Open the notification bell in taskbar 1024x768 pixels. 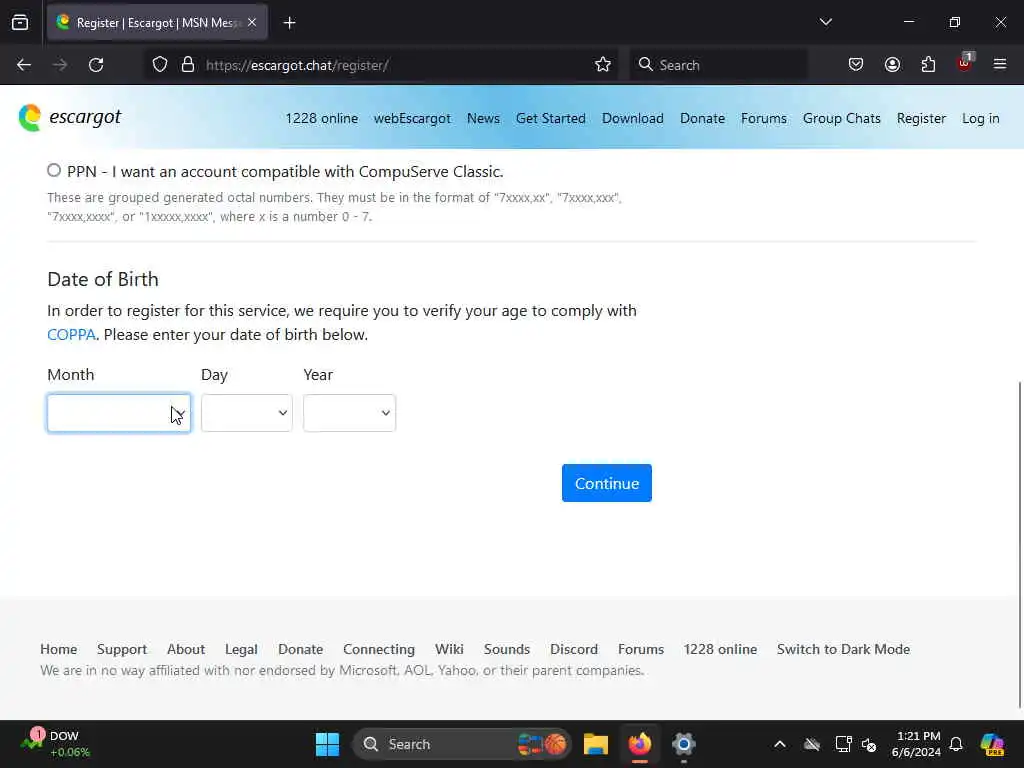956,744
